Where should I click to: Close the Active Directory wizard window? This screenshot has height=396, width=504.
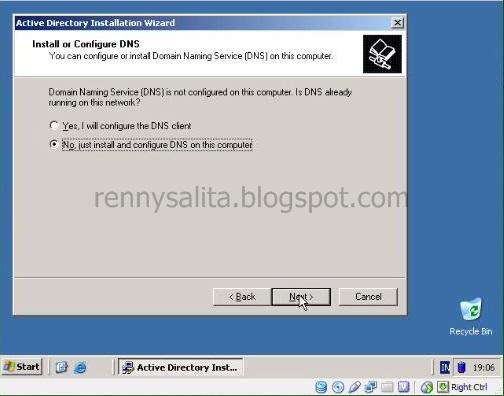[397, 23]
